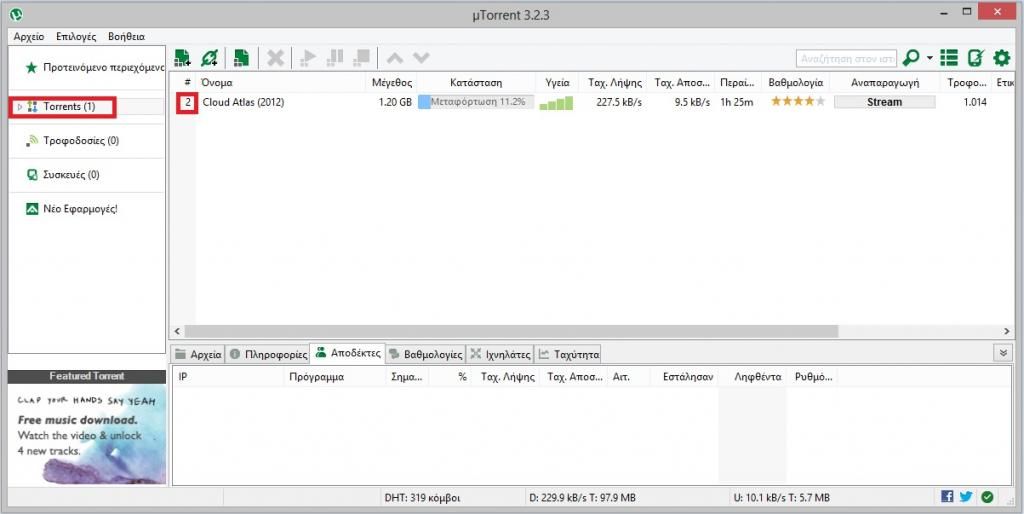Image resolution: width=1024 pixels, height=514 pixels.
Task: Switch to the Βαθμολογίες tab
Action: coord(425,355)
